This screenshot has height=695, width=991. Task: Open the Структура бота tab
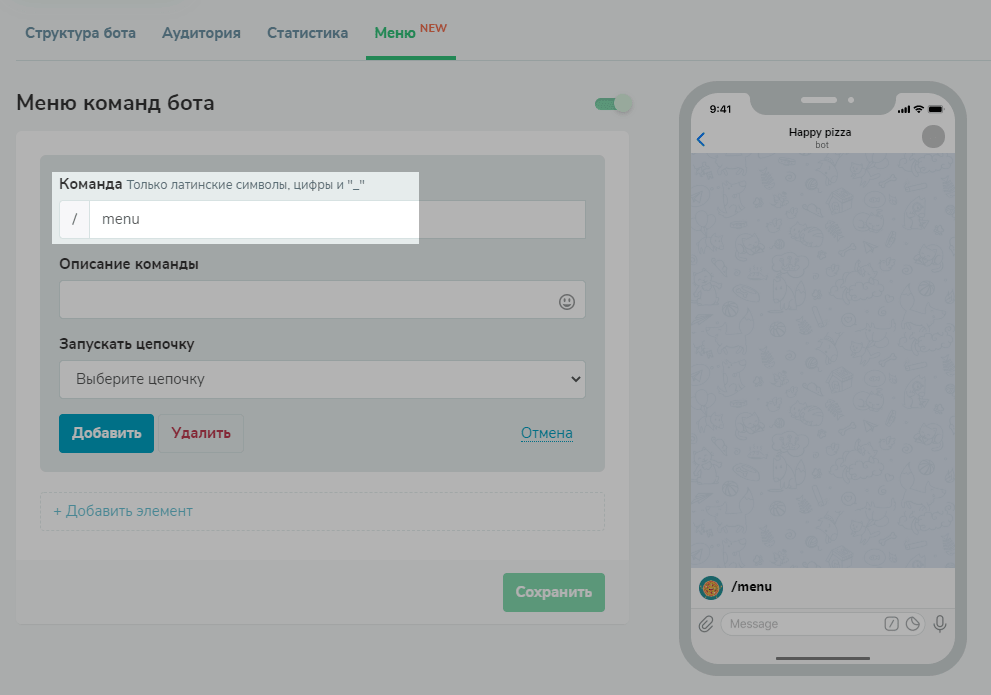(80, 33)
